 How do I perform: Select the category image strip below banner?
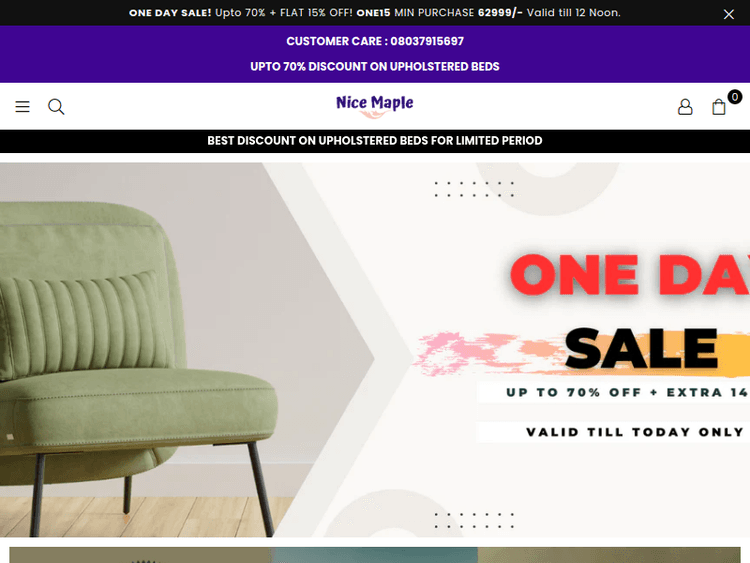click(375, 555)
